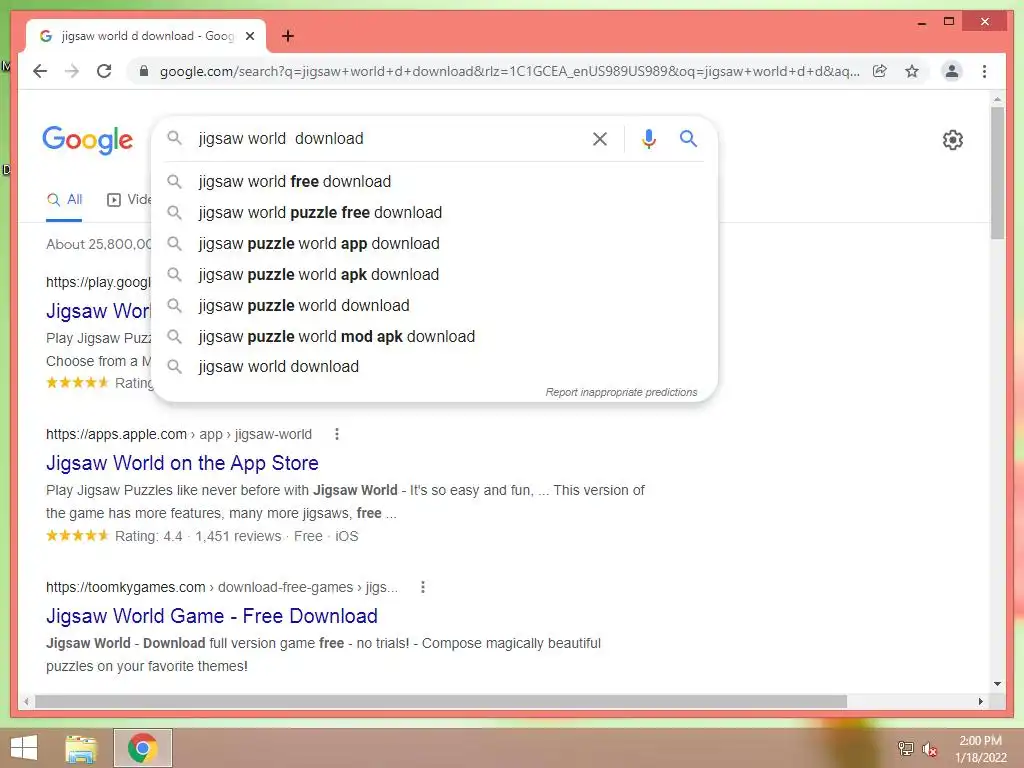1024x768 pixels.
Task: Choose suggestion jigsaw puzzle world download
Action: tap(434, 306)
